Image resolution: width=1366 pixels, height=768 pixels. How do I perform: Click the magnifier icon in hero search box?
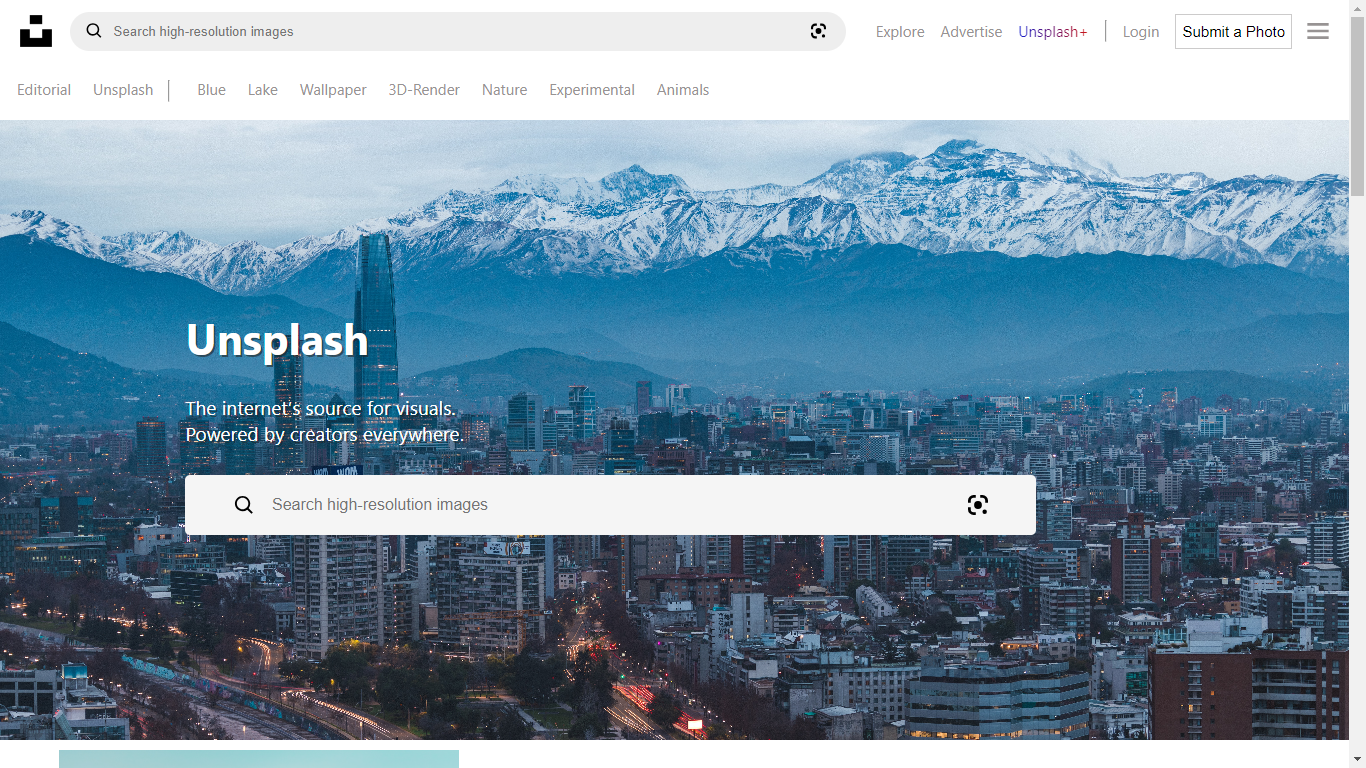point(244,505)
